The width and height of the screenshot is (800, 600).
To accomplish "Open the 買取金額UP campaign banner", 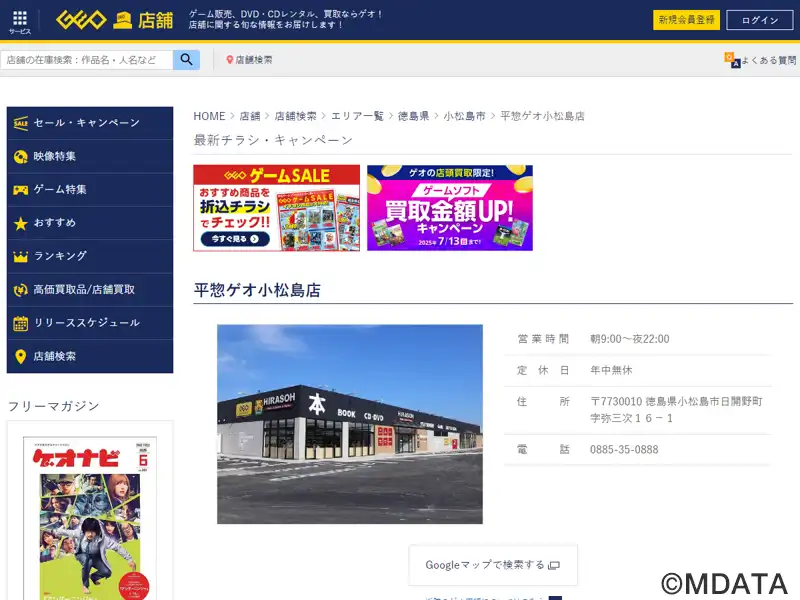I will 450,208.
